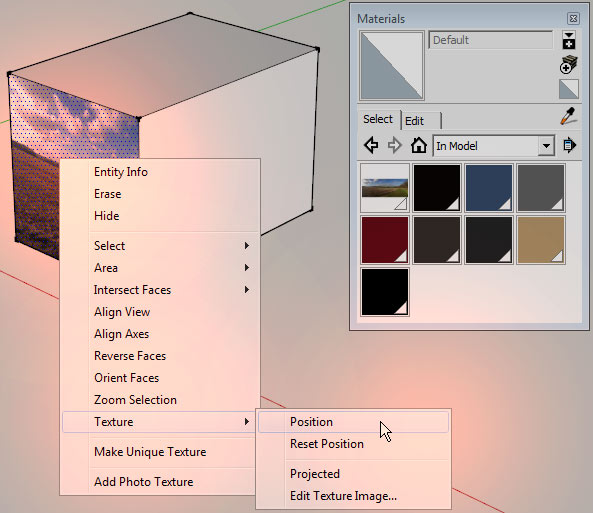The image size is (593, 513).
Task: Switch to the Edit tab
Action: click(x=421, y=121)
